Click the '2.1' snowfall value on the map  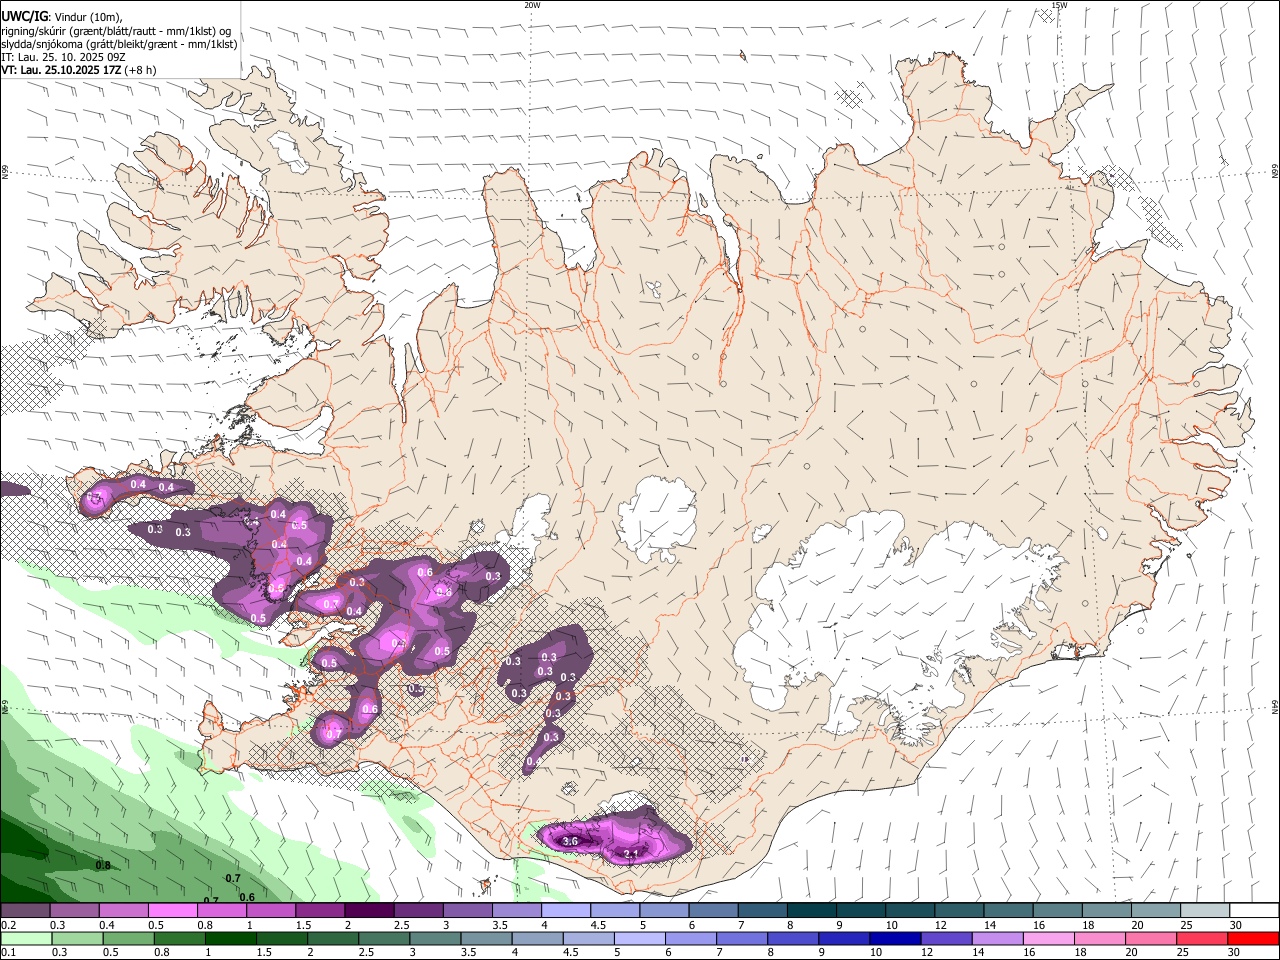click(x=631, y=853)
